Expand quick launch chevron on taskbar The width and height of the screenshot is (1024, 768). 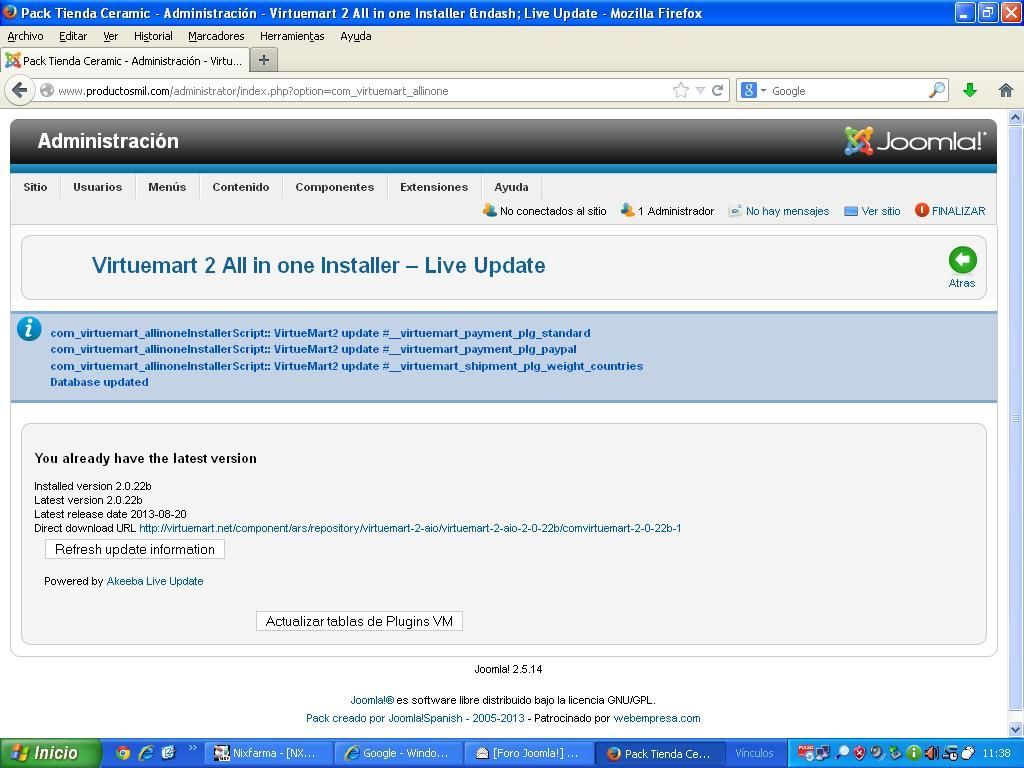193,747
